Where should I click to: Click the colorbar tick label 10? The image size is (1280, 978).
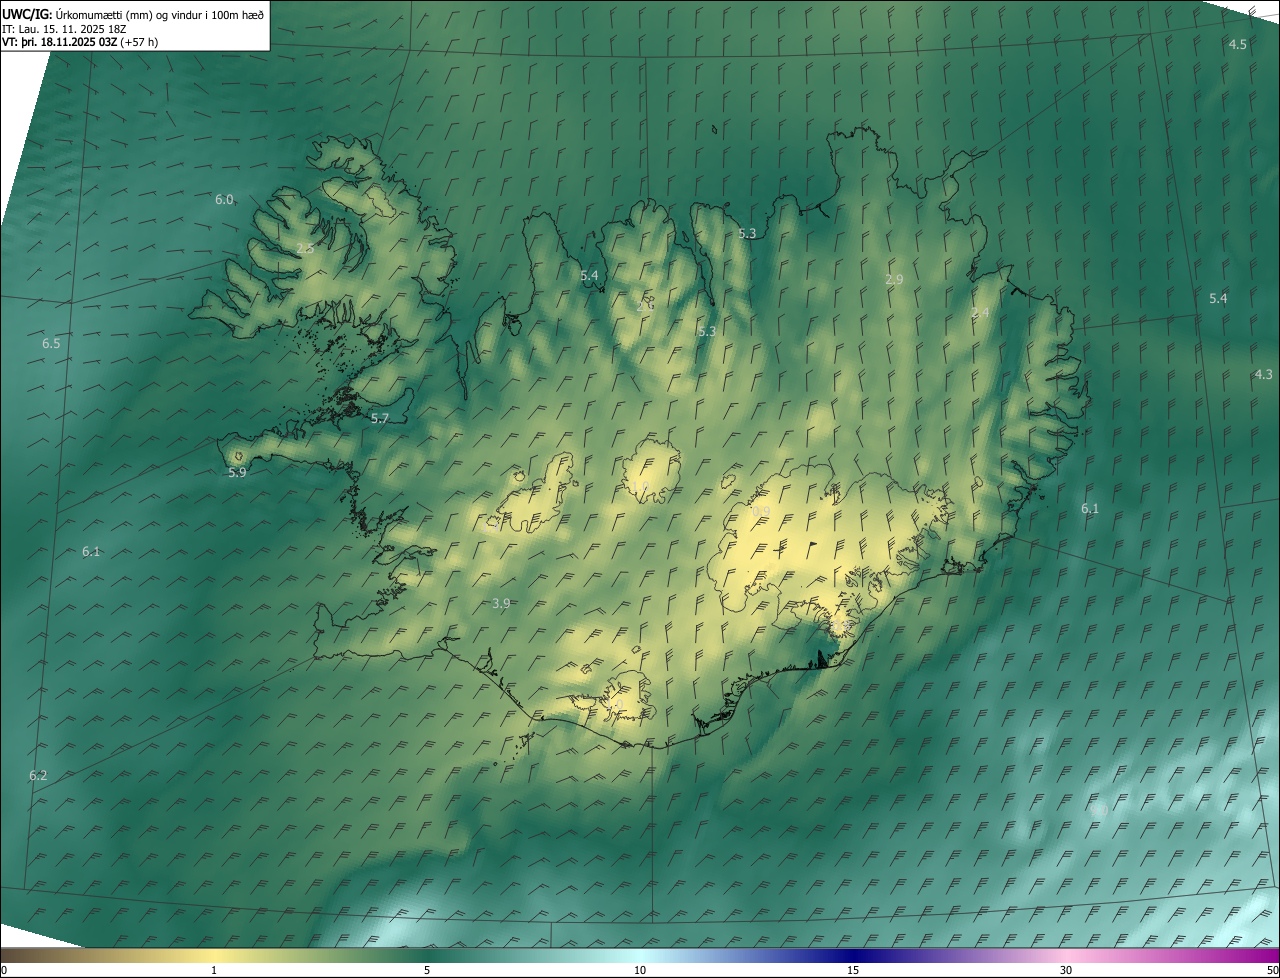coord(640,971)
